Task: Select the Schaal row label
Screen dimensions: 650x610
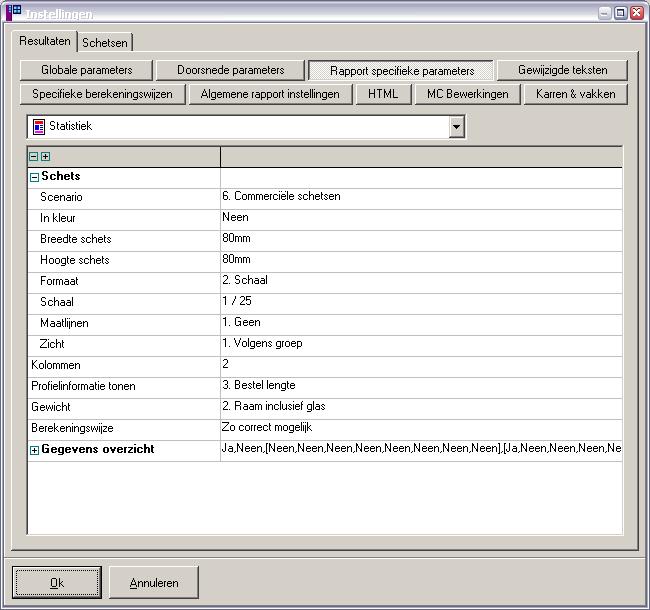Action: pos(57,302)
